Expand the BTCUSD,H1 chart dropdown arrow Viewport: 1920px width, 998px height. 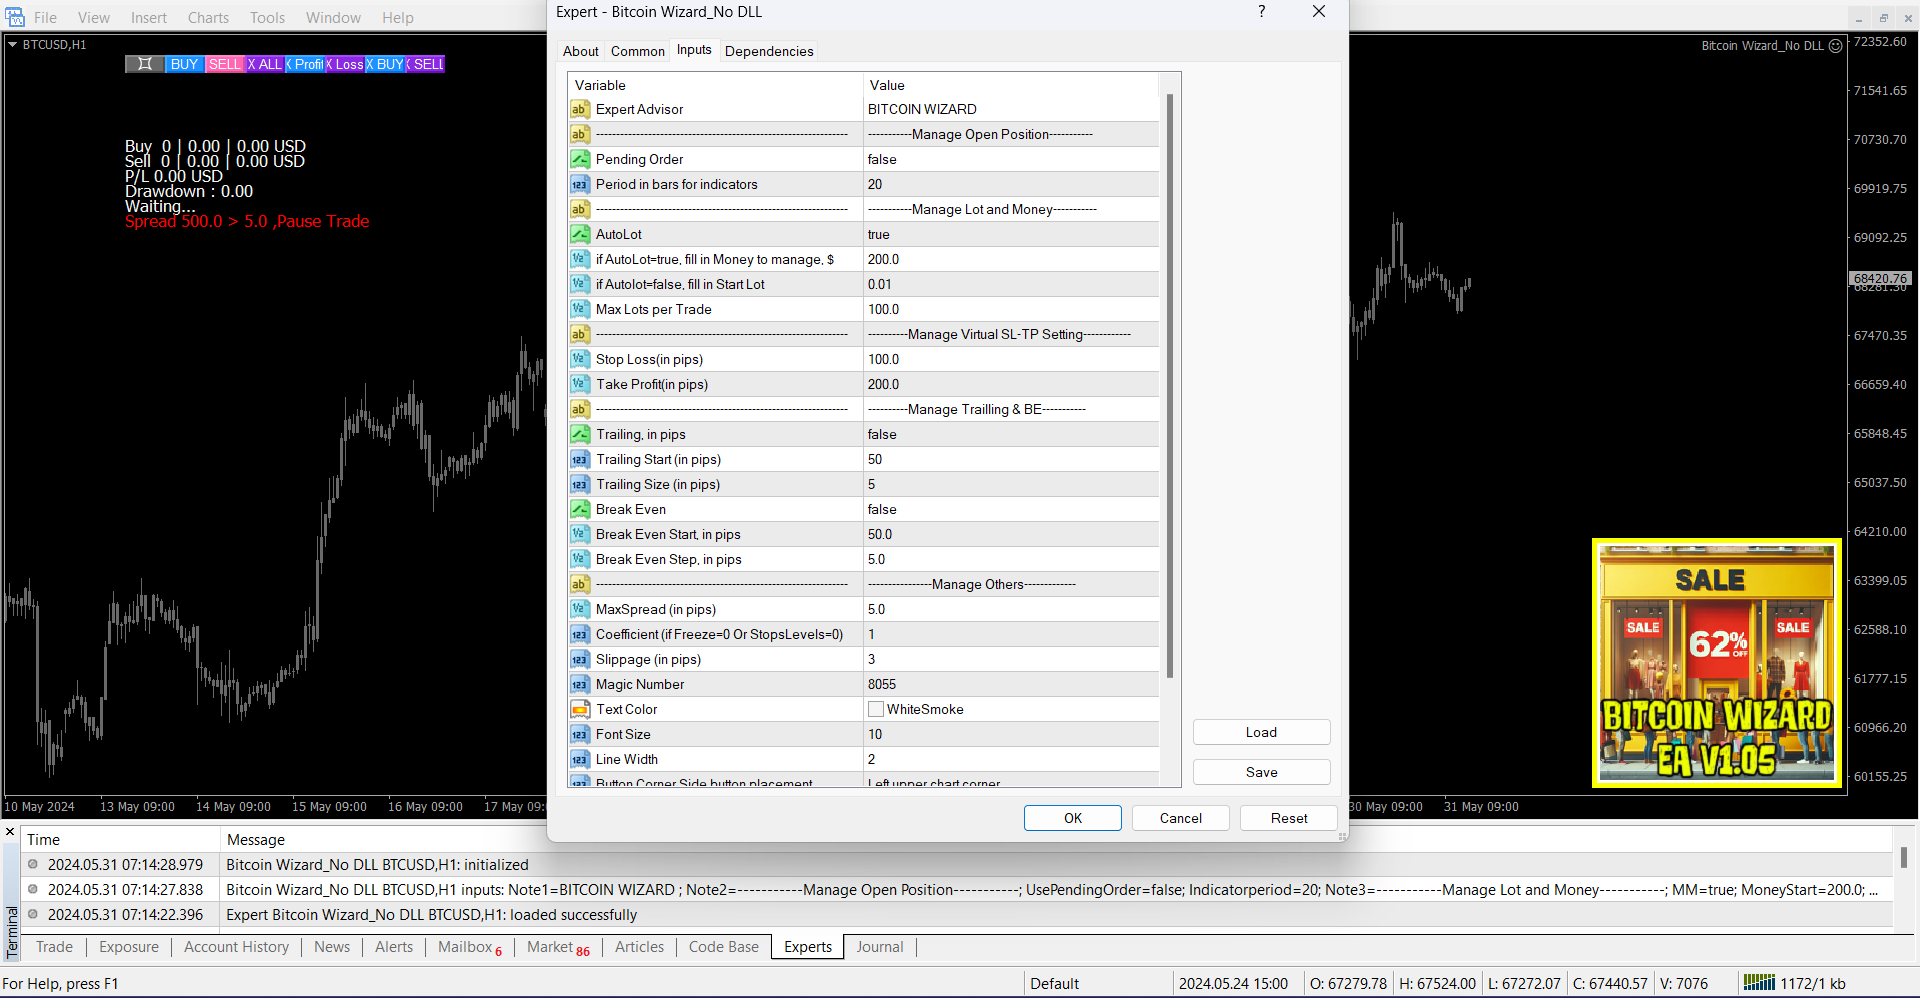(x=12, y=44)
